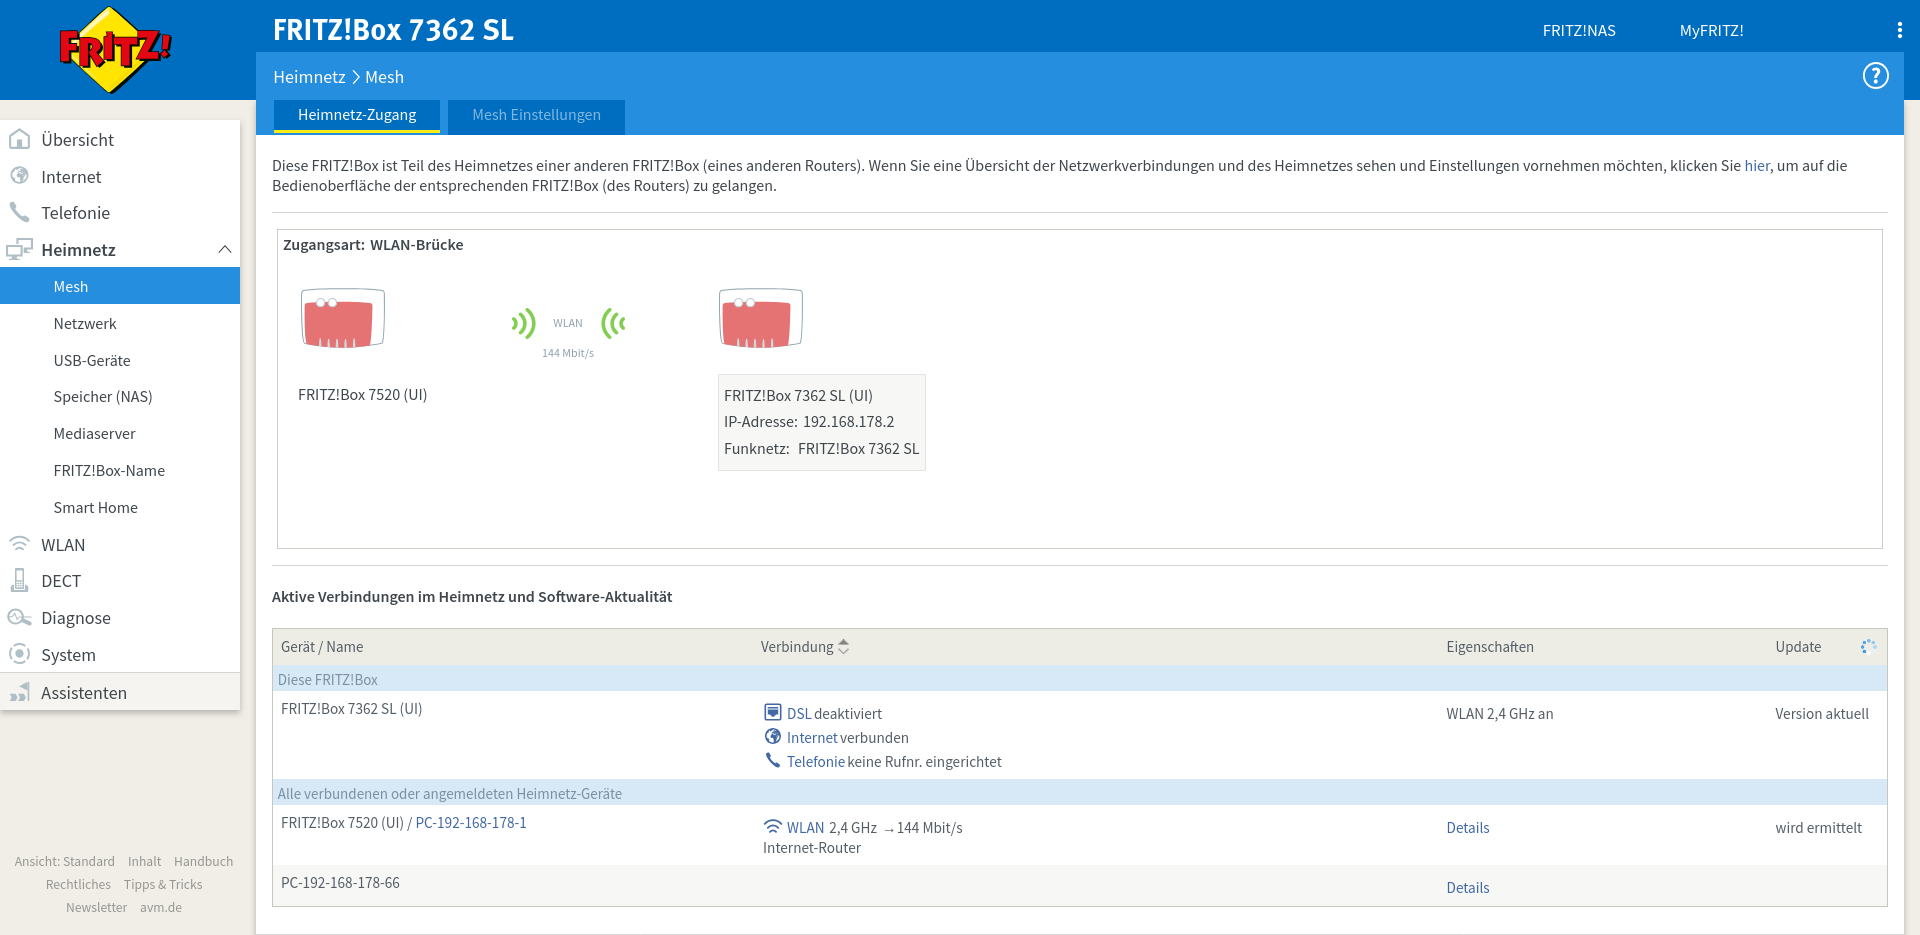
Task: Select USB-Geräte submenu item
Action: click(120, 360)
